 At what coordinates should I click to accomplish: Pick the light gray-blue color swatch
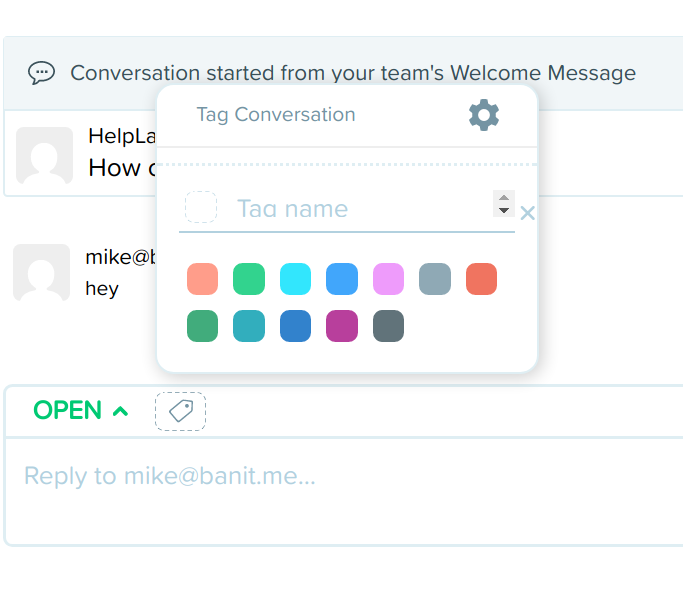point(435,279)
